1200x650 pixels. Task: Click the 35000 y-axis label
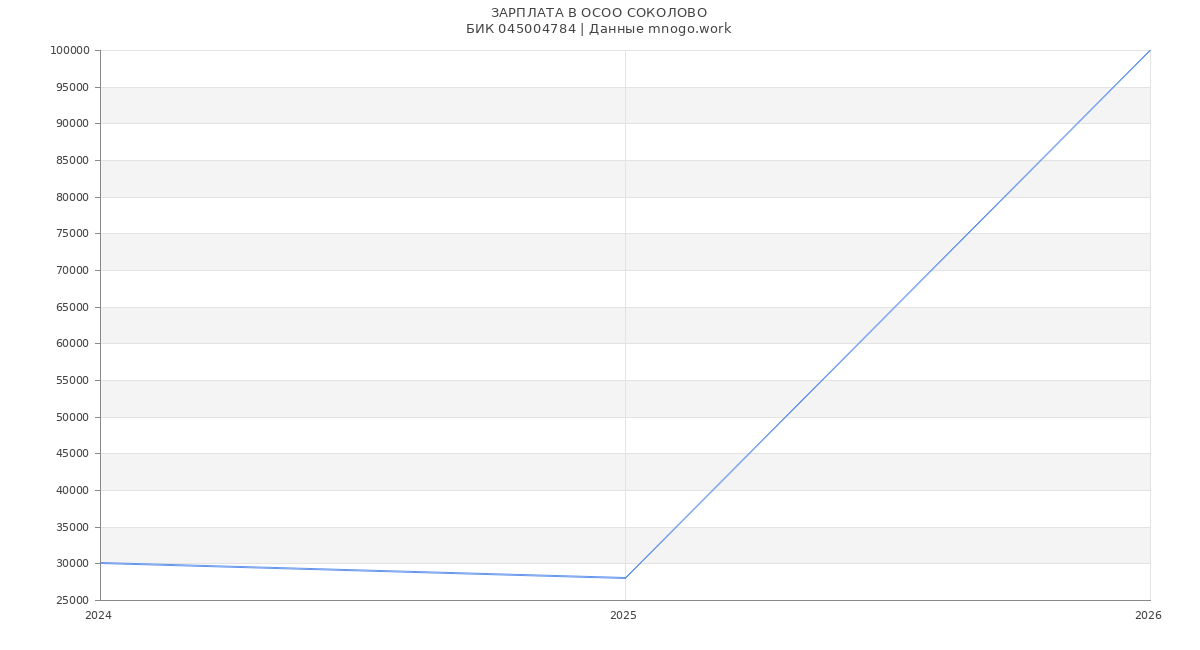point(72,528)
